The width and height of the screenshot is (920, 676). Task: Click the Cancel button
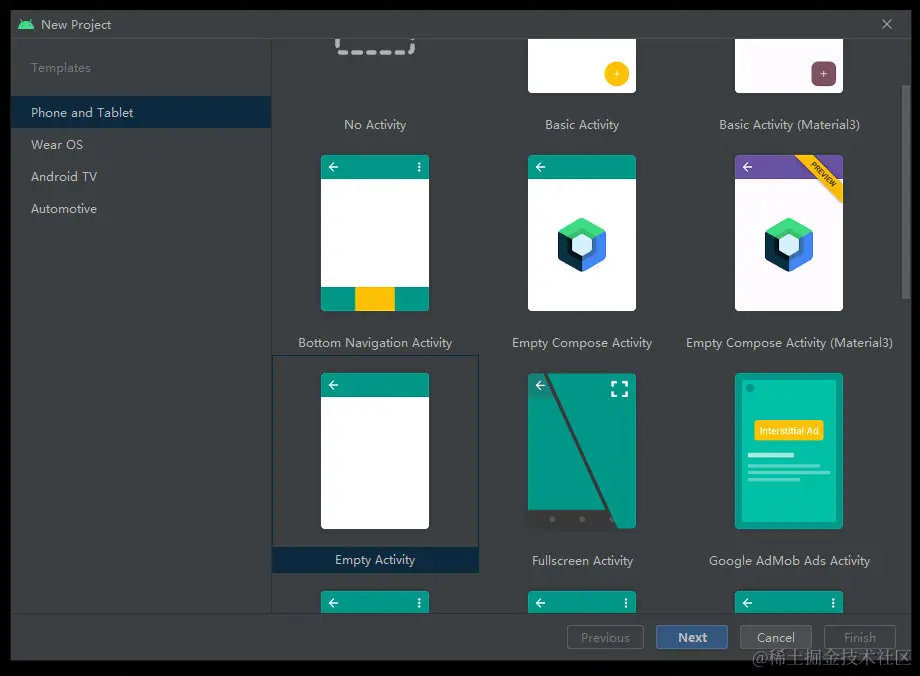776,637
